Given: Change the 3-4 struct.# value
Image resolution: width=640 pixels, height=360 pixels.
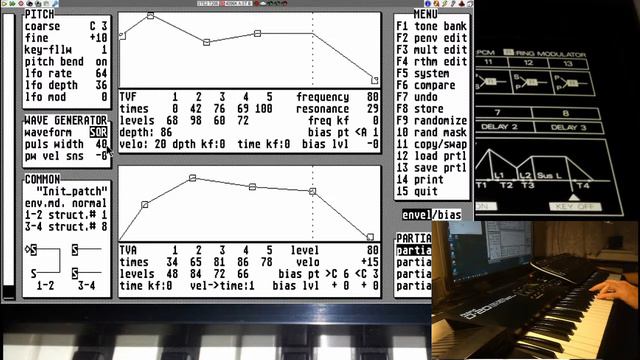Looking at the screenshot, I should point(104,227).
